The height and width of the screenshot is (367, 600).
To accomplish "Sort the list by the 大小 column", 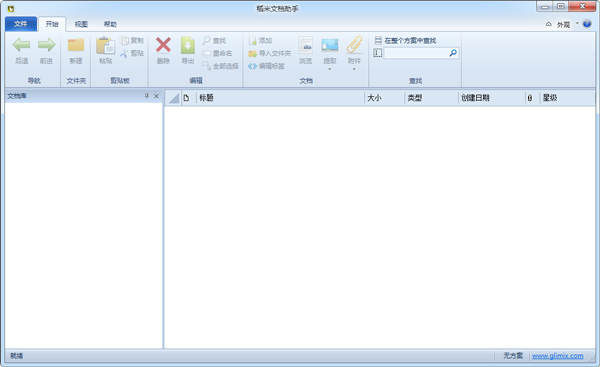I will tap(385, 98).
